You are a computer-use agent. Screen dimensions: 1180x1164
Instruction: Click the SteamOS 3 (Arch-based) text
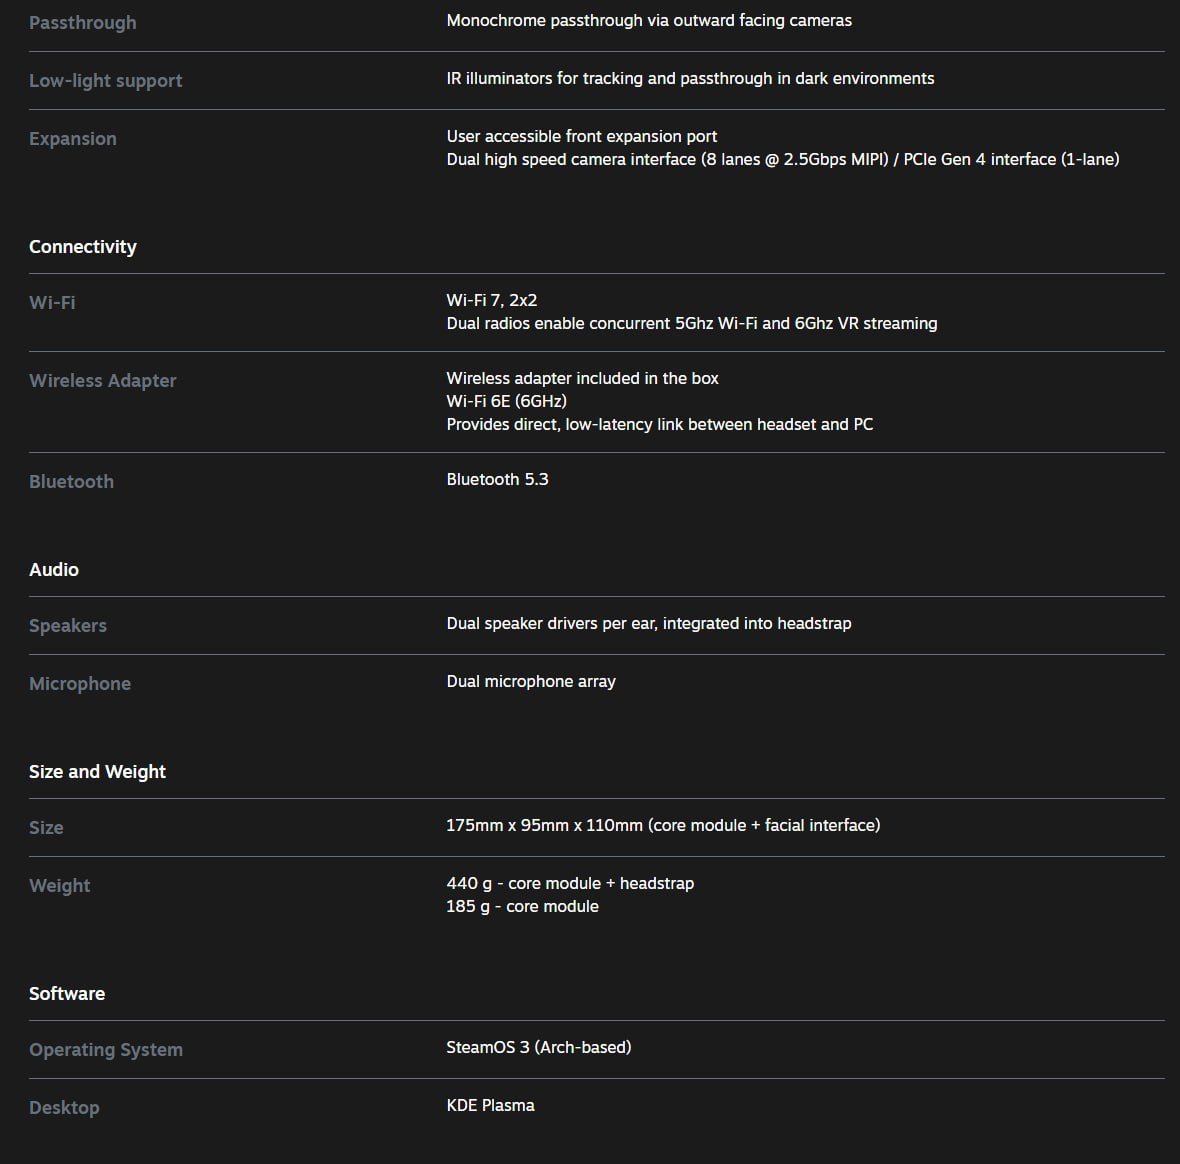(x=538, y=1047)
